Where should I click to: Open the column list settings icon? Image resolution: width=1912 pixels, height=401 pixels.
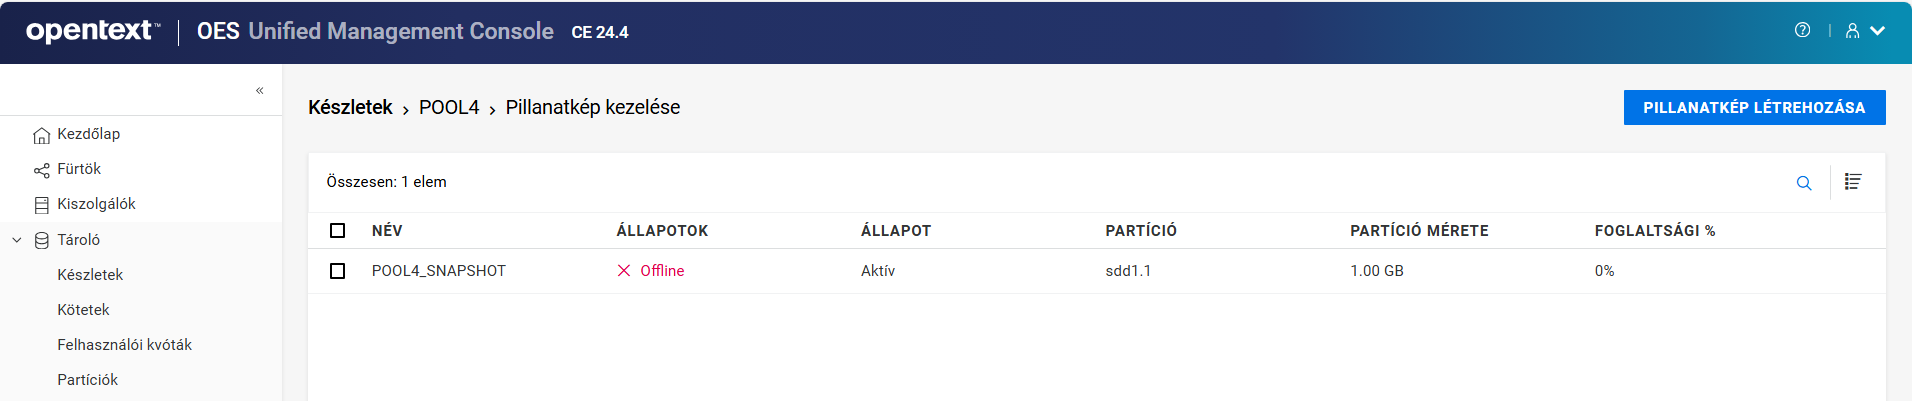coord(1853,182)
